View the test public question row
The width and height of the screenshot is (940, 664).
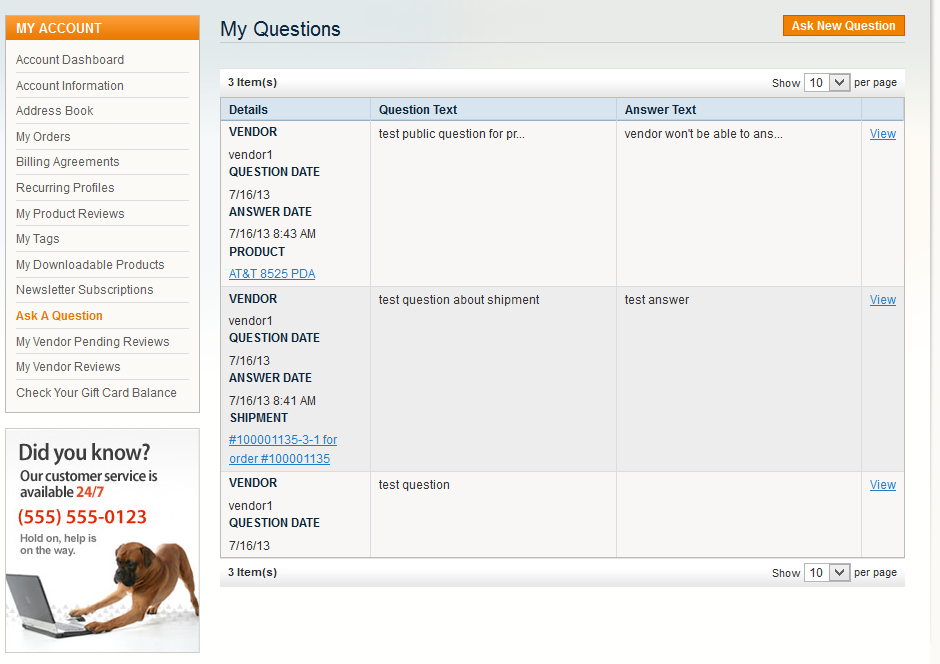(x=882, y=134)
